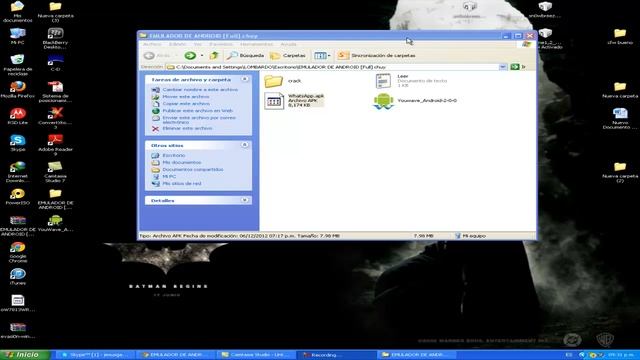The image size is (640, 360).
Task: Launch Skype from the desktop icon
Action: (17, 143)
